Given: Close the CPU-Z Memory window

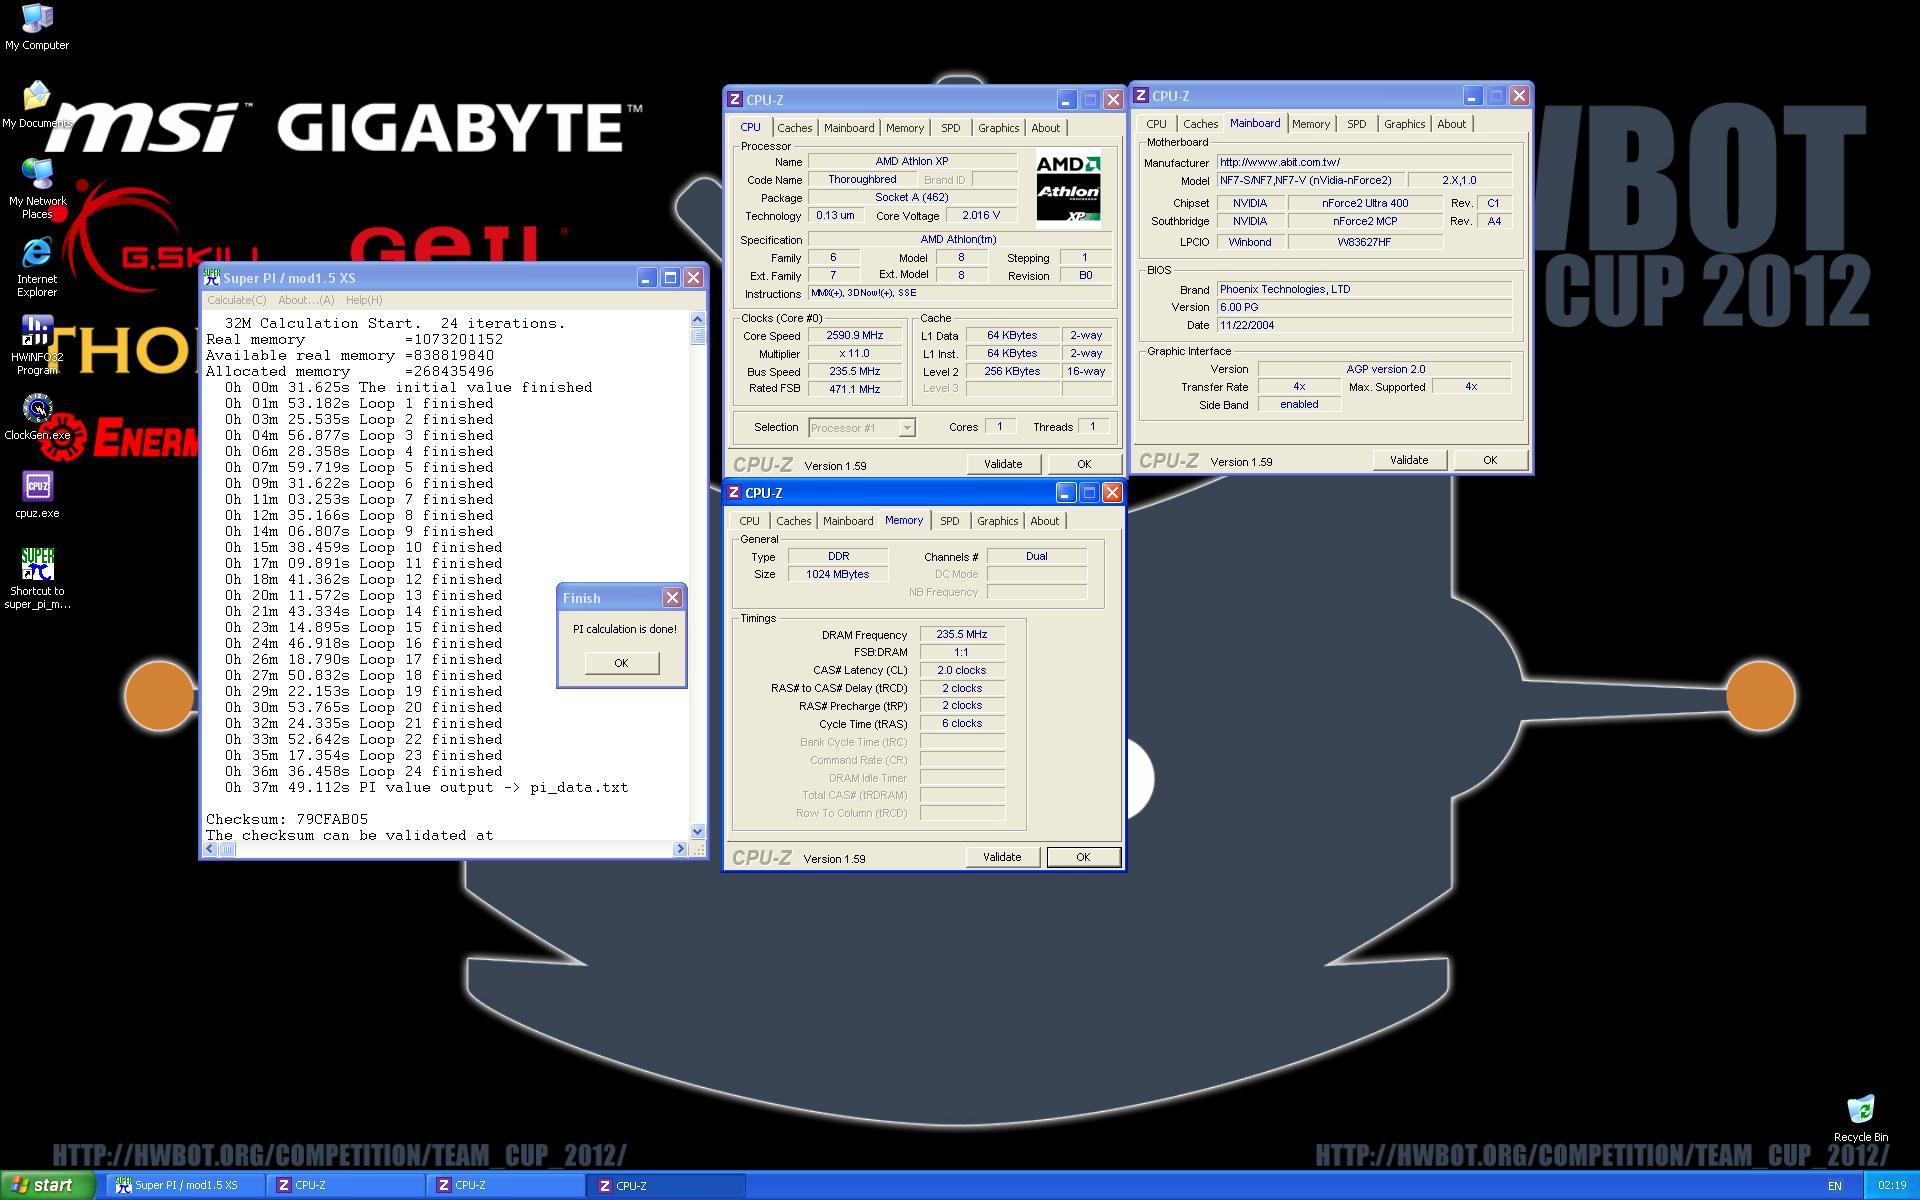Looking at the screenshot, I should coord(1111,493).
